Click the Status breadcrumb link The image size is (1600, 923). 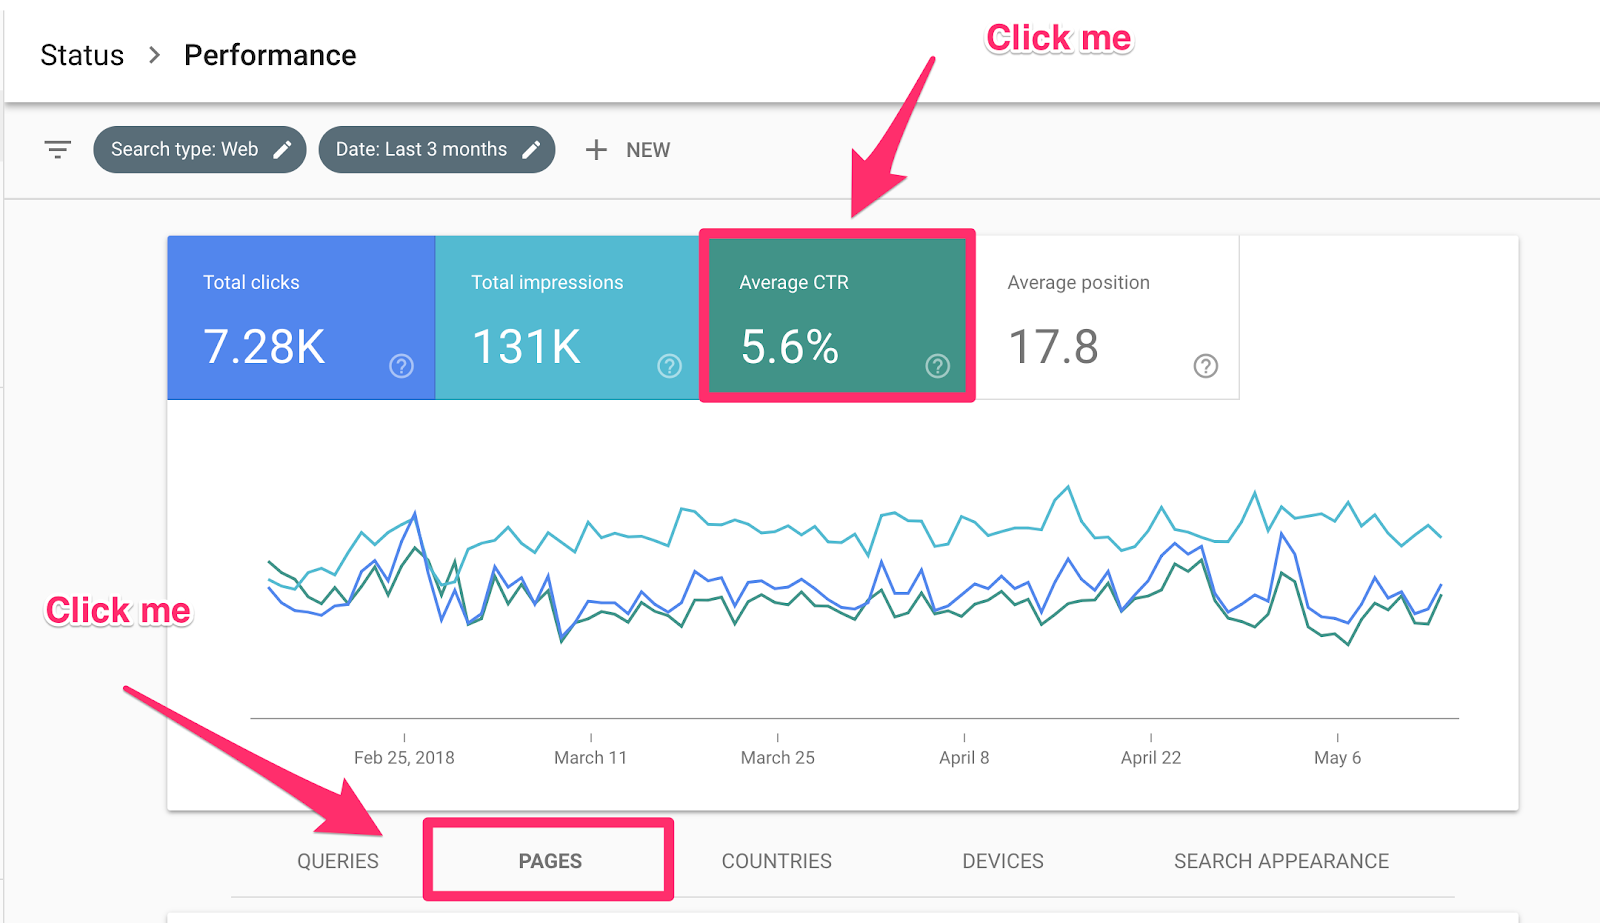(82, 55)
